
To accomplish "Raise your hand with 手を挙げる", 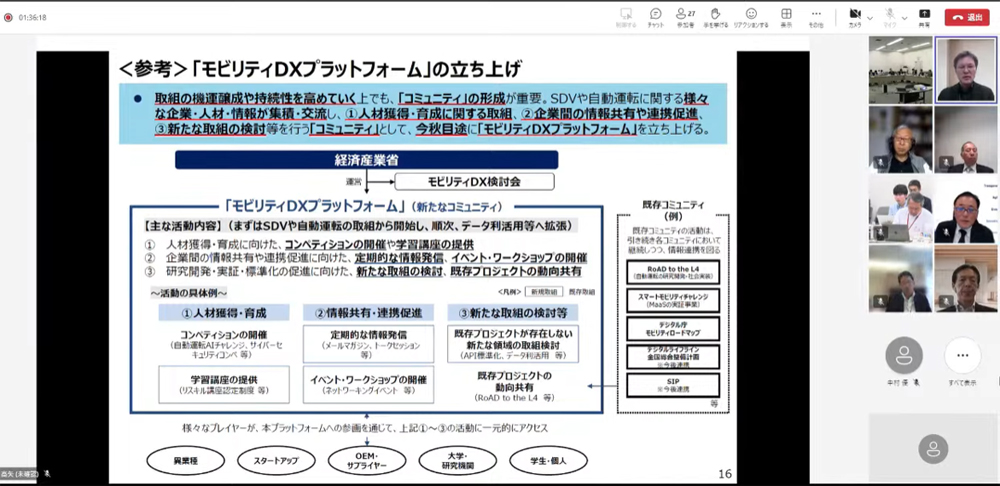I will click(x=716, y=17).
